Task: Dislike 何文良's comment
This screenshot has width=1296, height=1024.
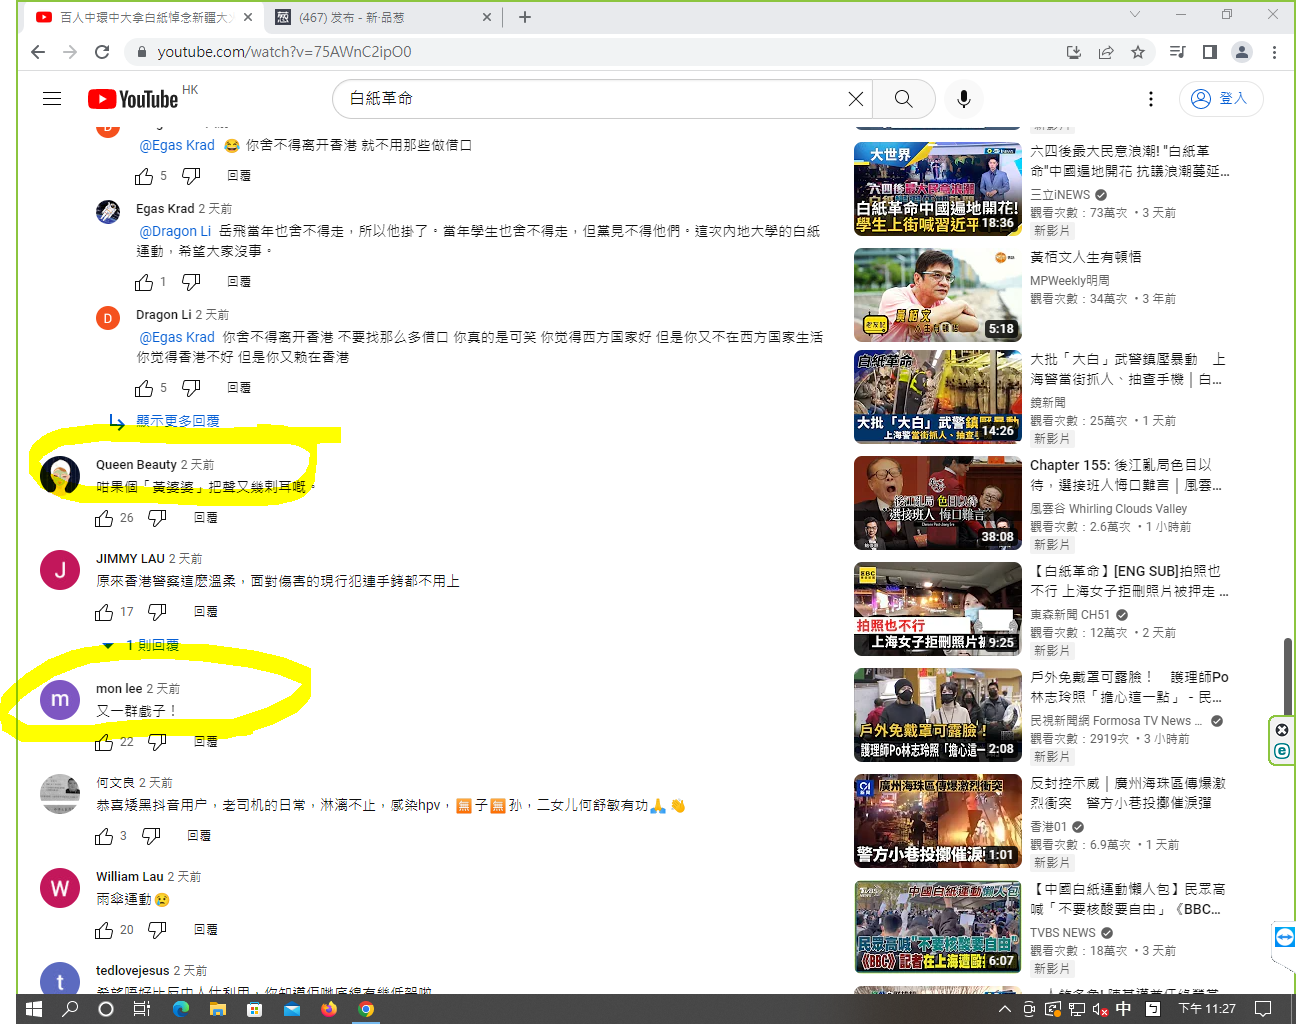Action: [x=151, y=836]
